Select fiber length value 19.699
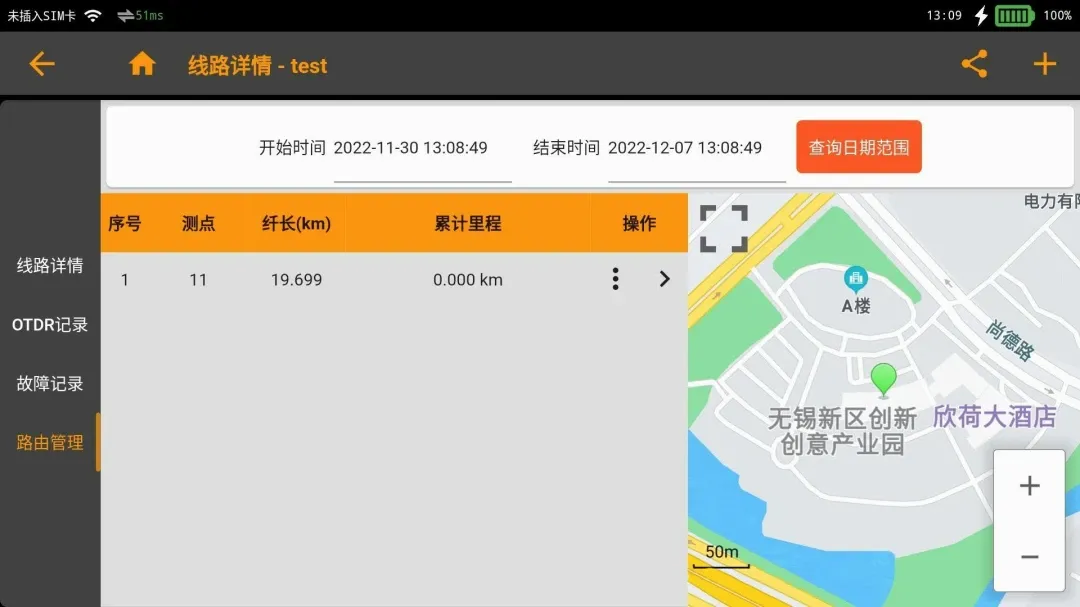 (x=296, y=280)
